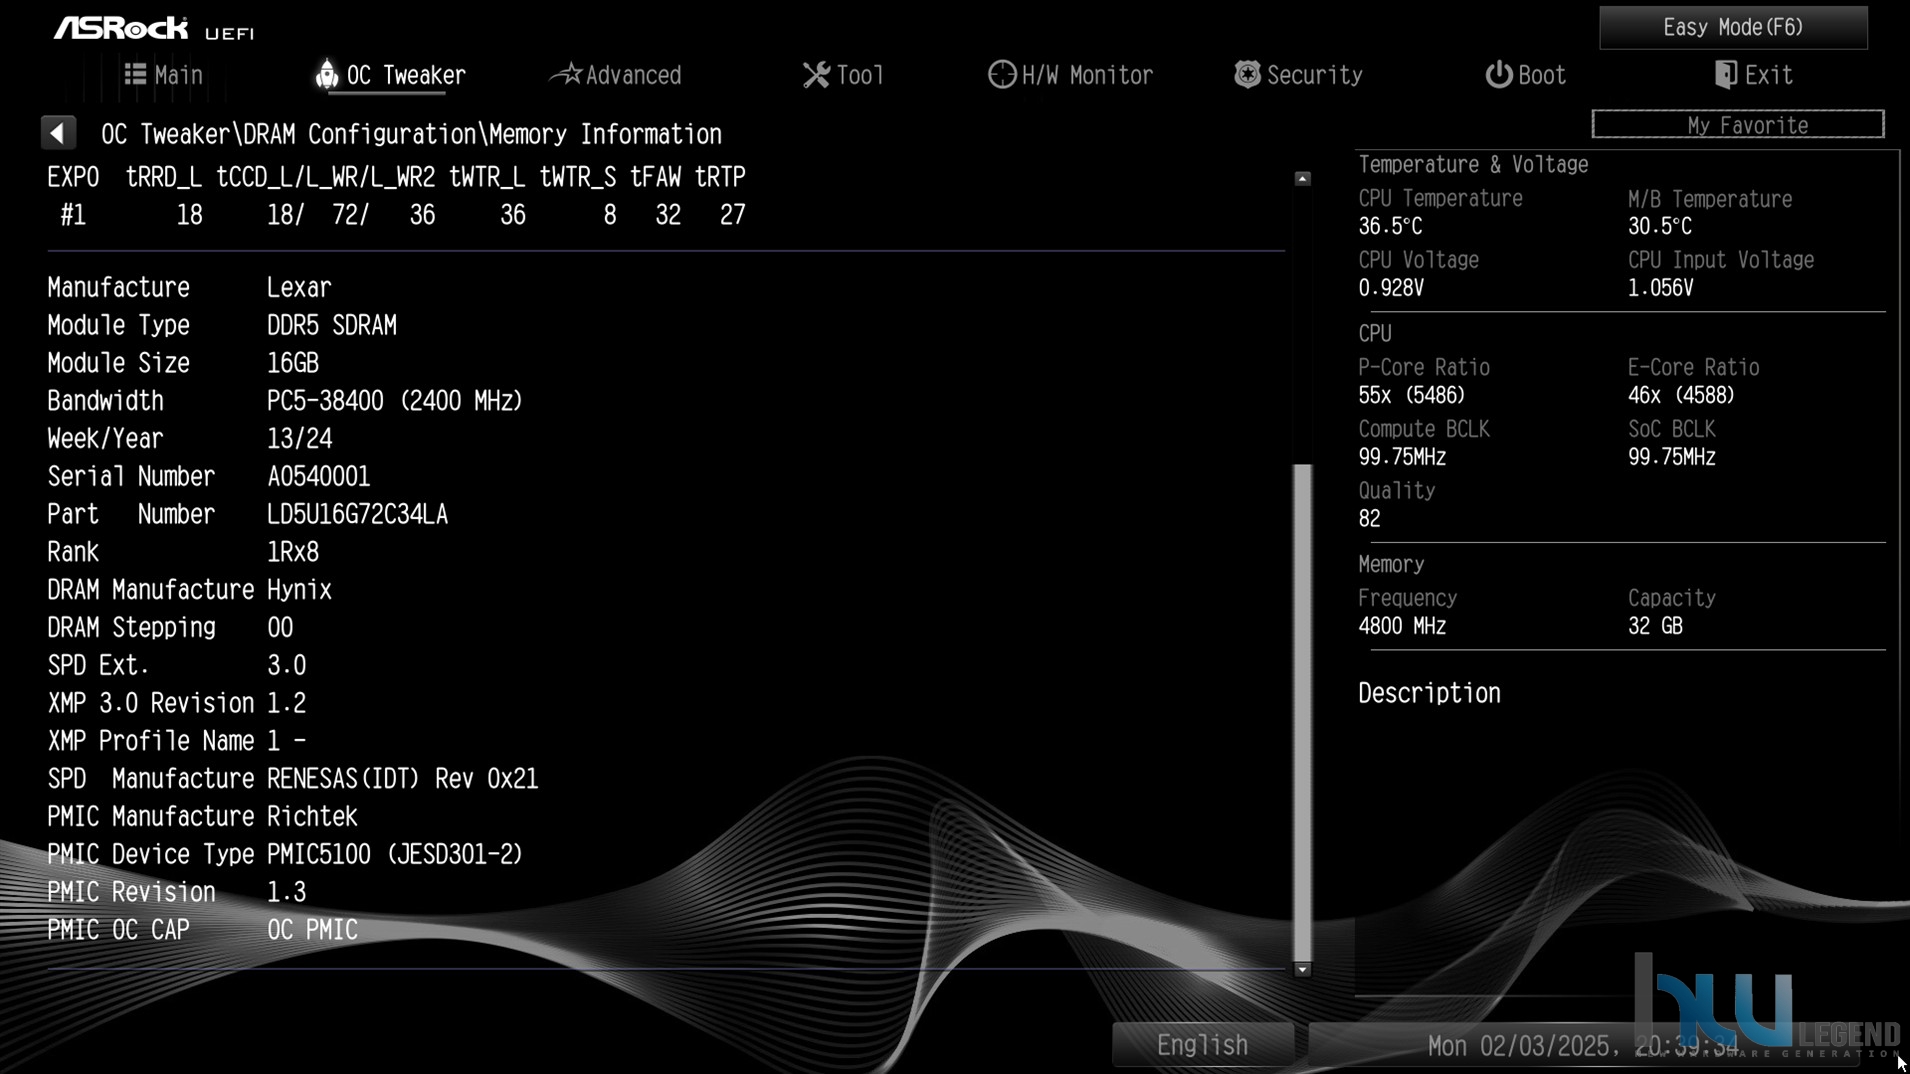This screenshot has width=1910, height=1074.
Task: Click the H/W Monitor gauge icon
Action: (x=1001, y=75)
